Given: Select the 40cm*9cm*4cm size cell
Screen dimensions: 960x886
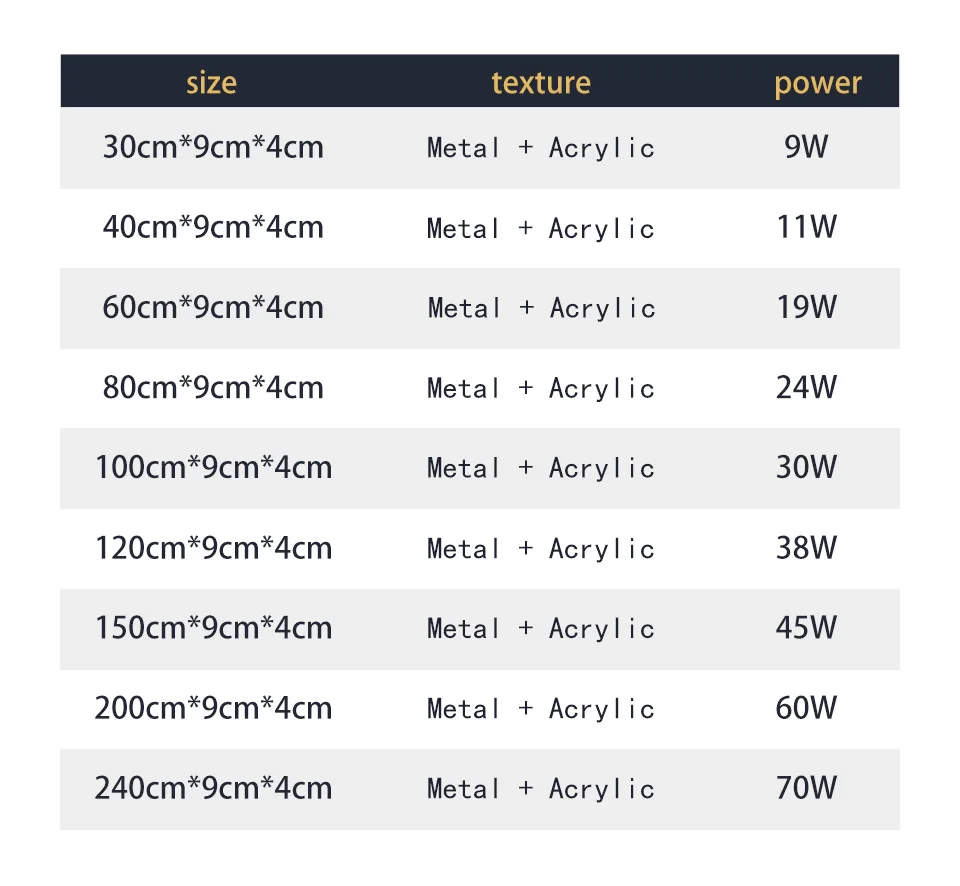Looking at the screenshot, I should click(213, 227).
